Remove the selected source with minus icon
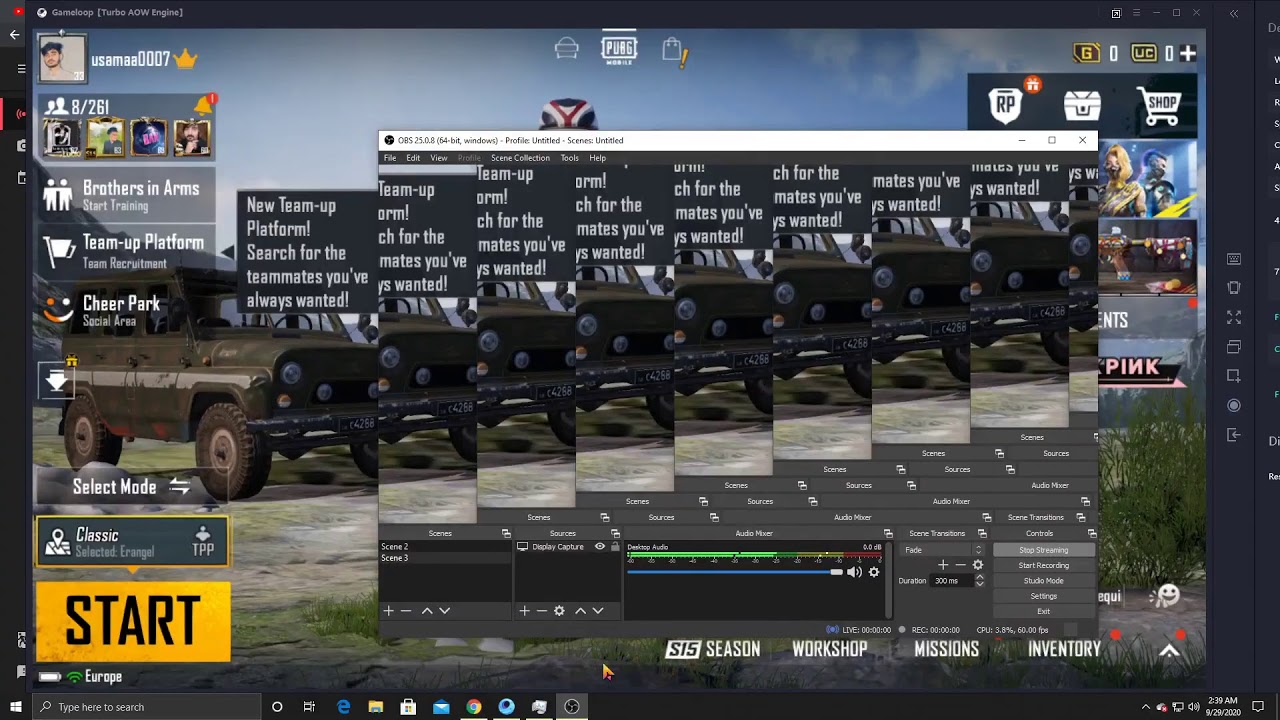Image resolution: width=1280 pixels, height=720 pixels. coord(541,610)
